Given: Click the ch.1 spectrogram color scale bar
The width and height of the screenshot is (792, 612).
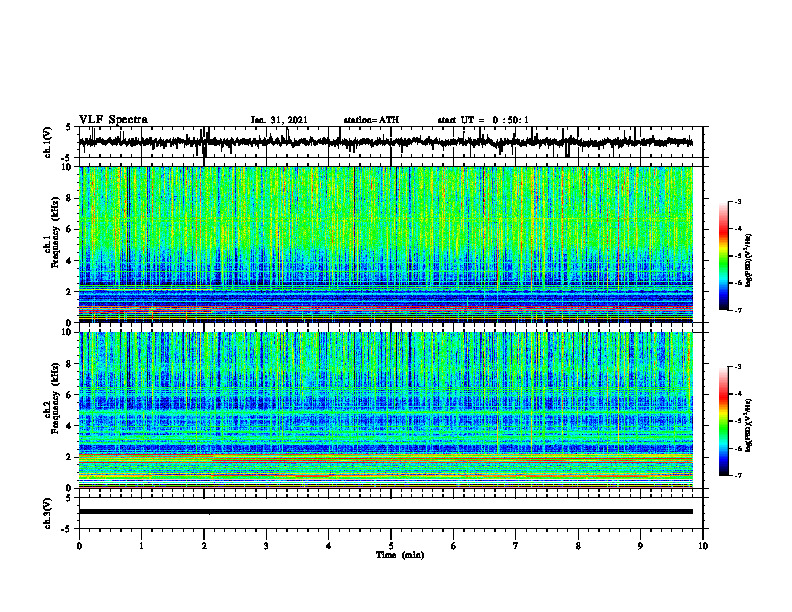Looking at the screenshot, I should [723, 255].
